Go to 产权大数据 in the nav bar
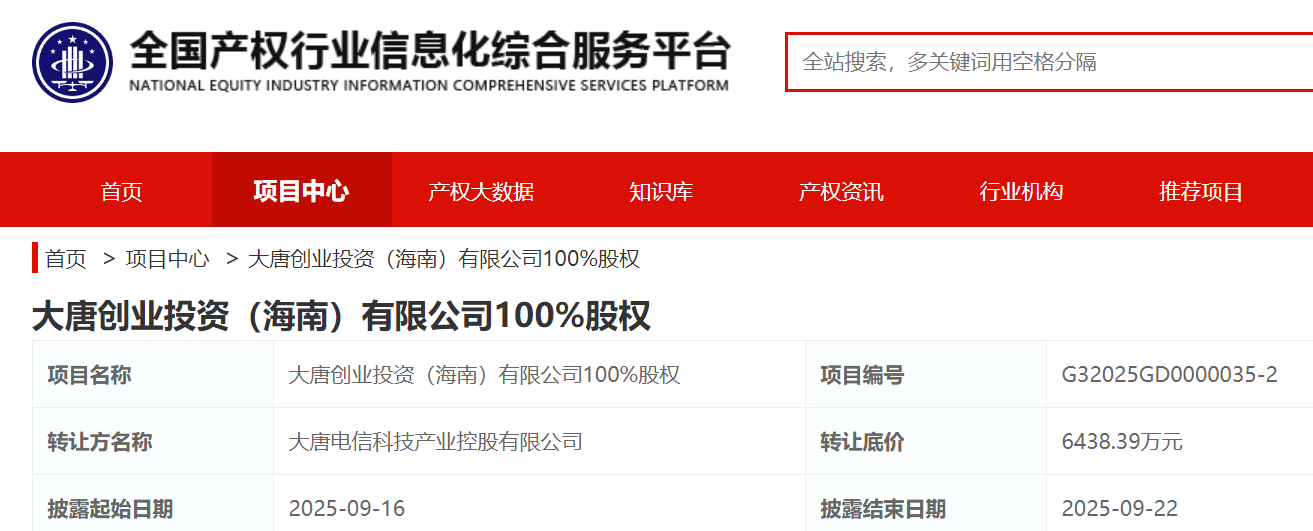This screenshot has height=531, width=1313. point(481,191)
